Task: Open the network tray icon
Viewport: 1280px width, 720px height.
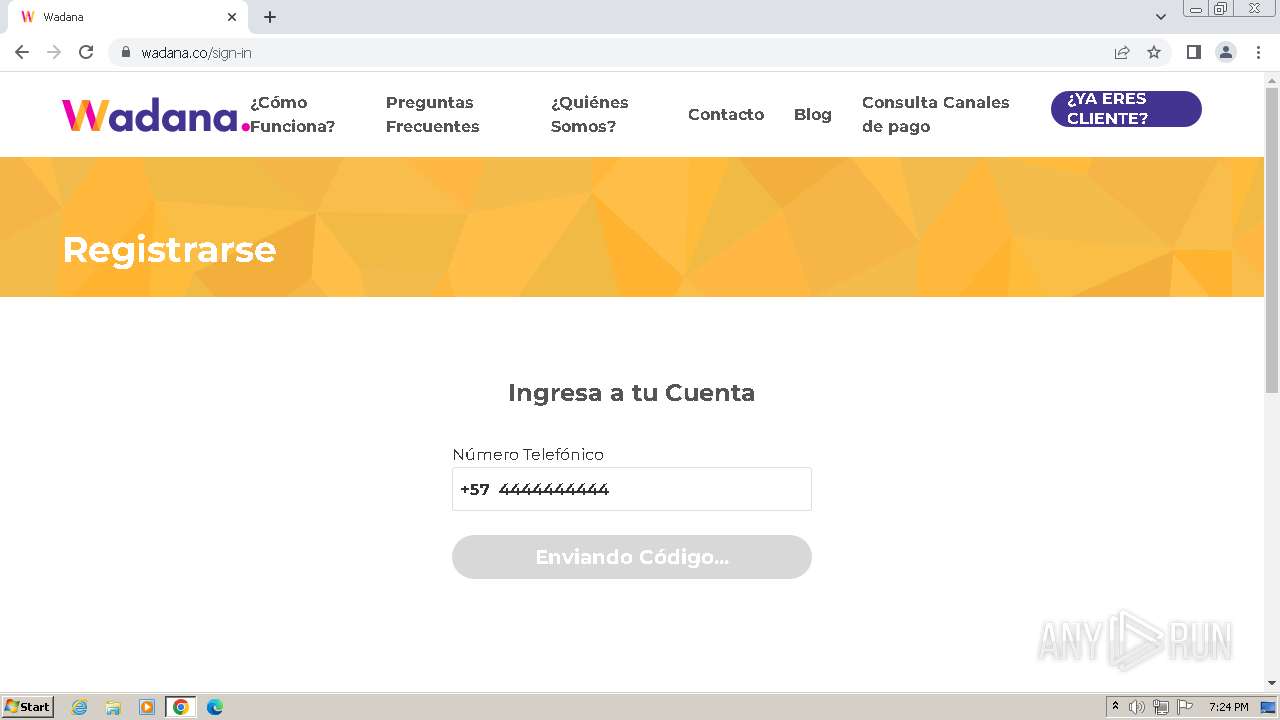Action: click(x=1161, y=707)
